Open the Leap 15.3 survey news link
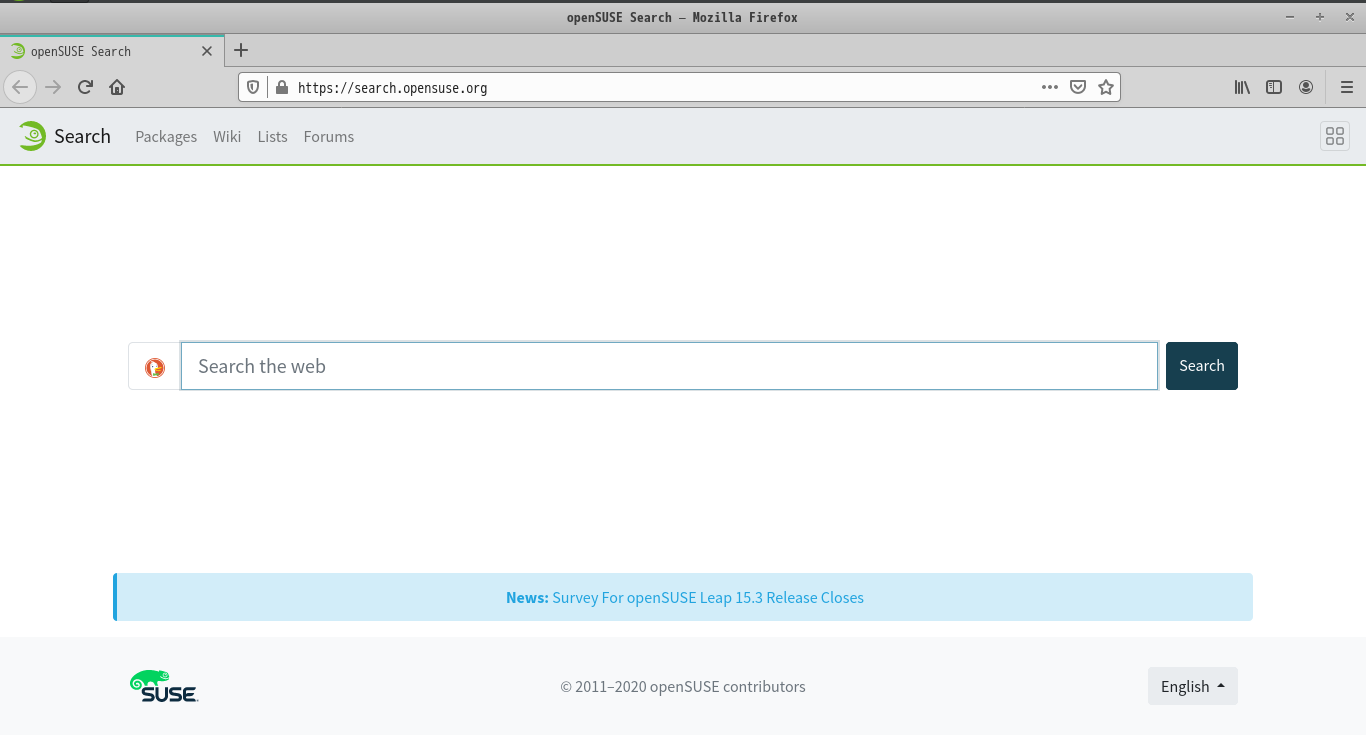The width and height of the screenshot is (1366, 735). [708, 598]
